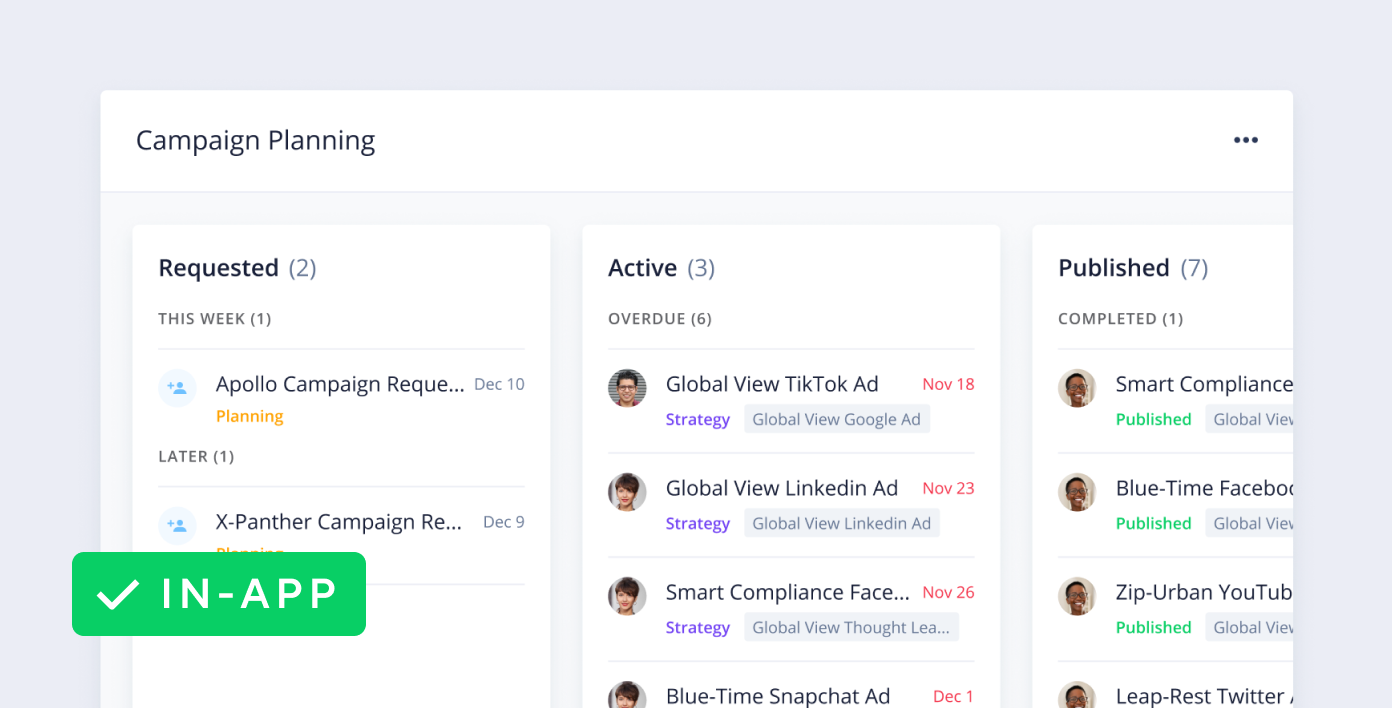Click the avatar beside Smart Compliance Facebook item

[627, 596]
